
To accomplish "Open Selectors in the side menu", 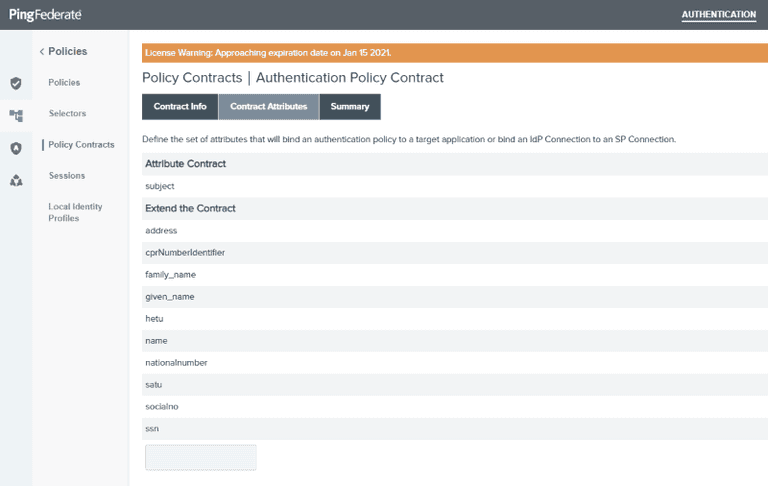I will [67, 113].
